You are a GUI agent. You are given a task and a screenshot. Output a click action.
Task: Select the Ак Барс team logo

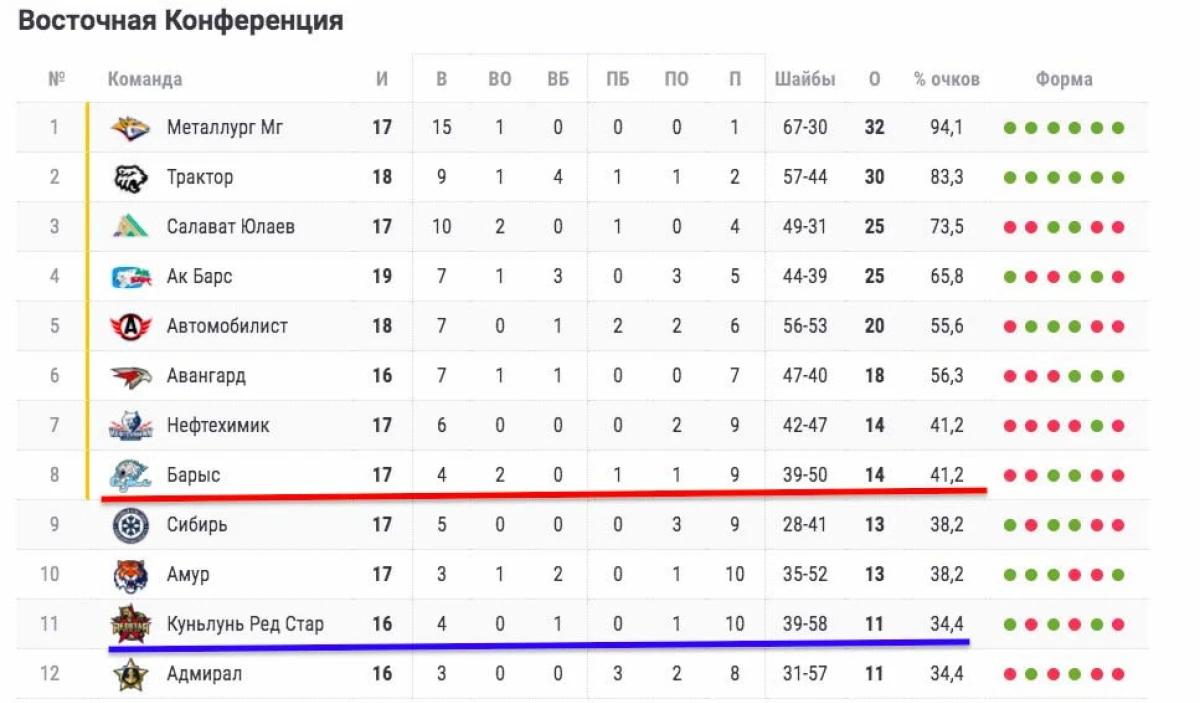(131, 277)
